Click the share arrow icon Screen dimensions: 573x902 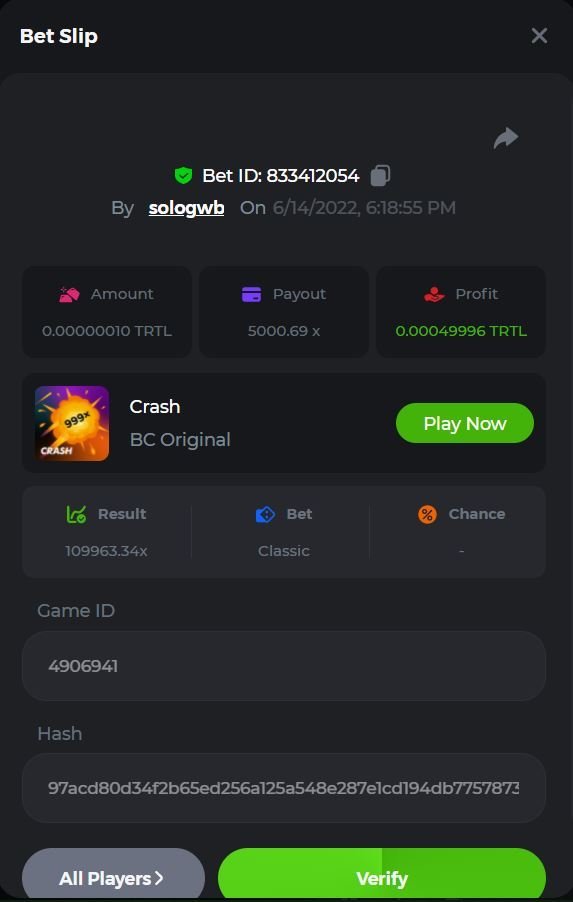506,139
